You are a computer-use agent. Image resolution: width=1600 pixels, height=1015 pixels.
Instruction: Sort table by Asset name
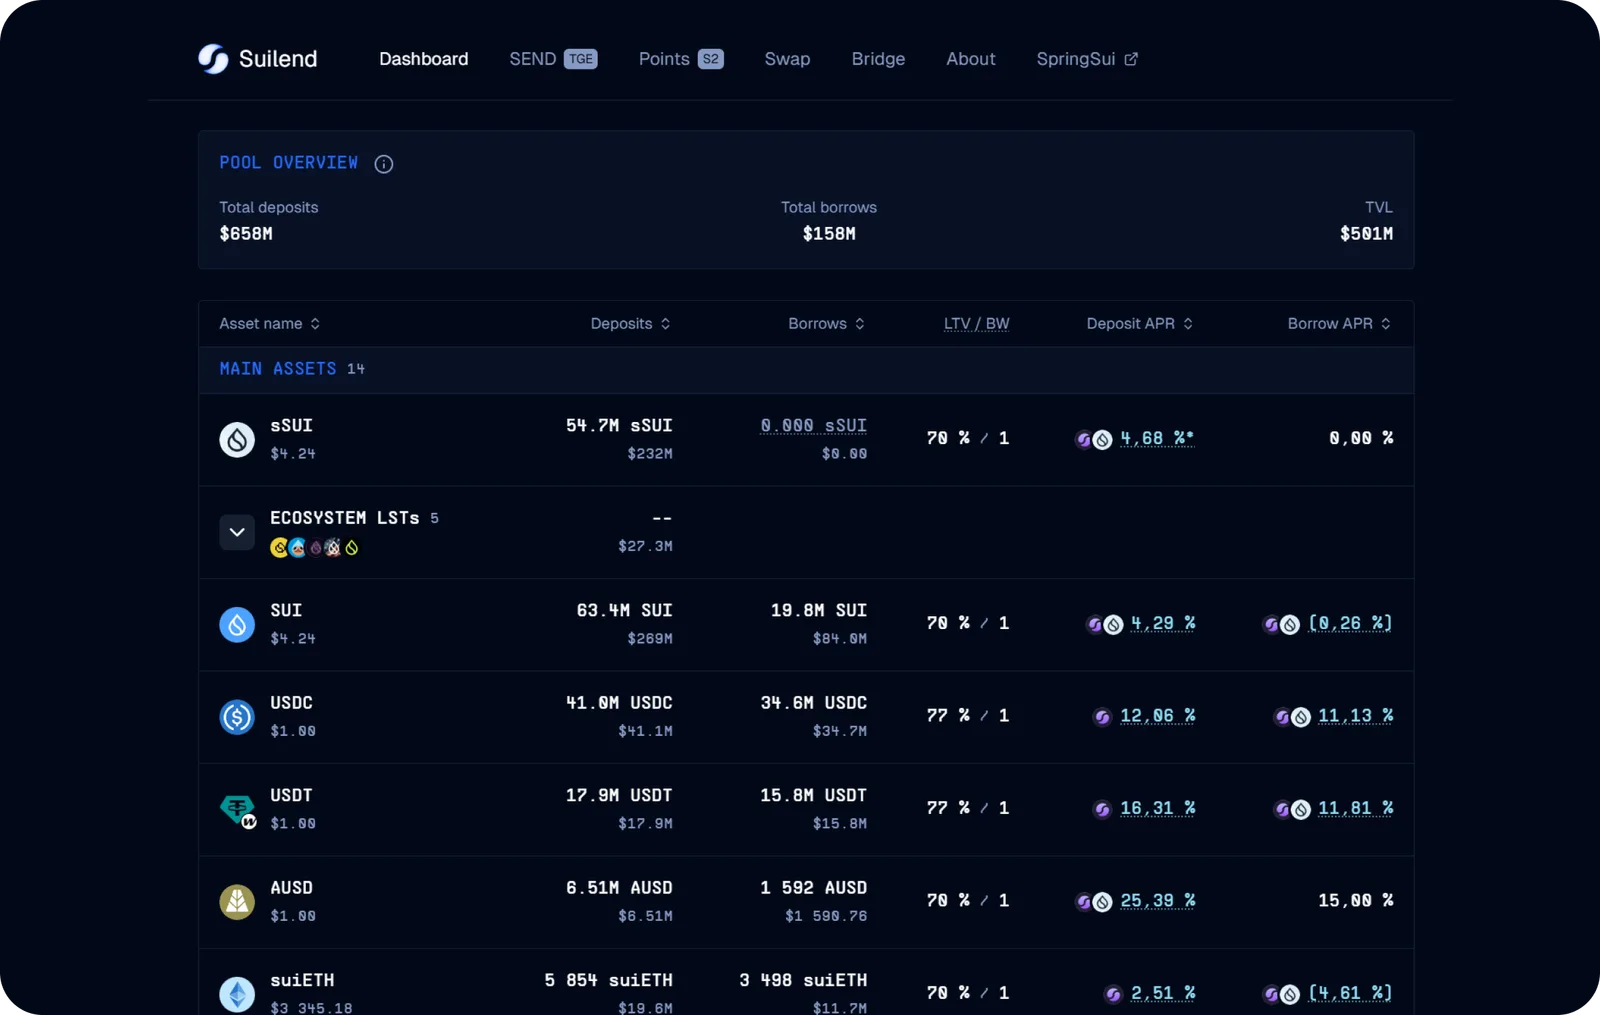point(270,324)
